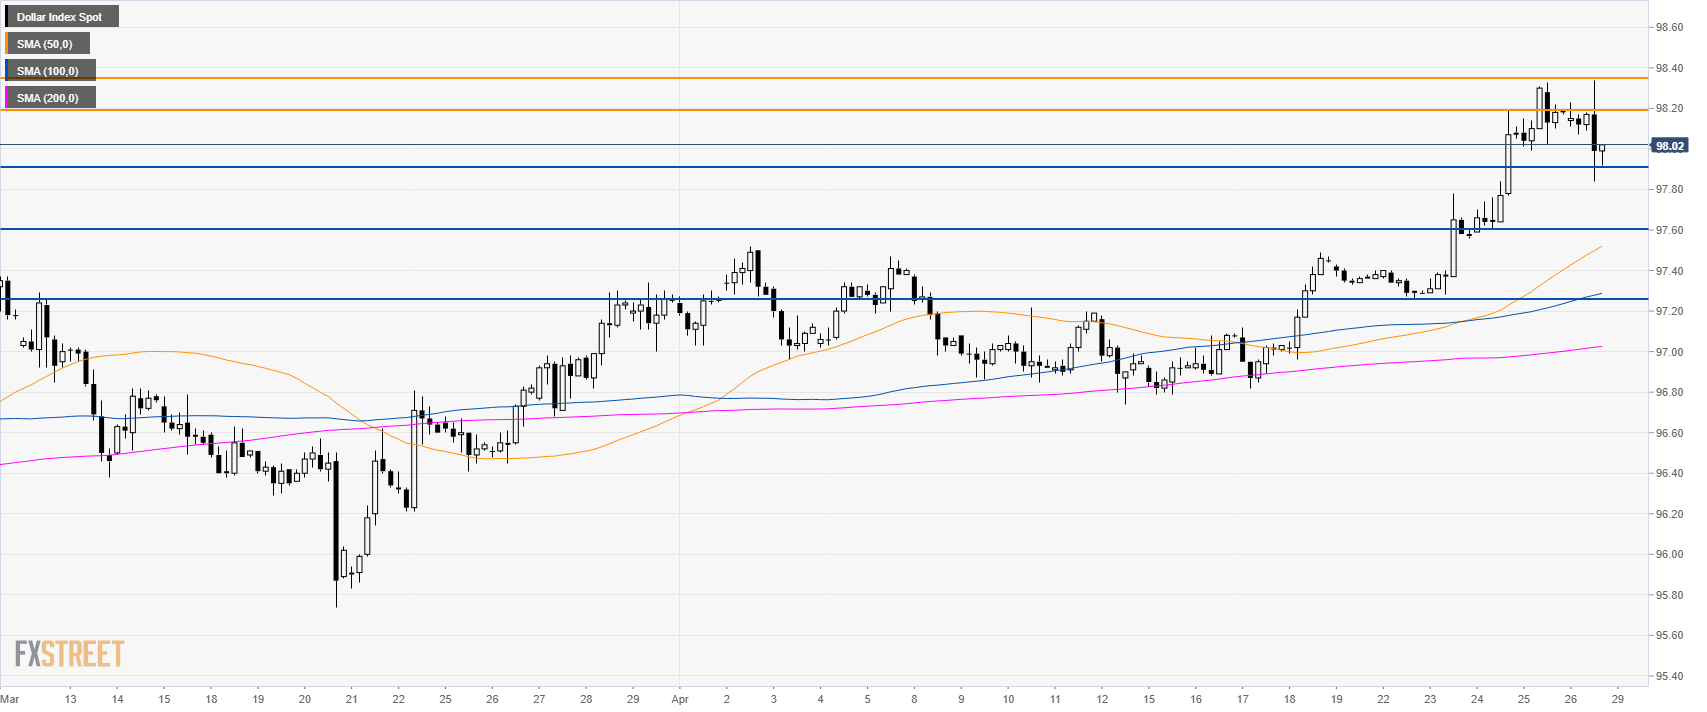Click the last candlestick beside the 98.02 tag
The height and width of the screenshot is (712, 1707).
tap(1602, 150)
